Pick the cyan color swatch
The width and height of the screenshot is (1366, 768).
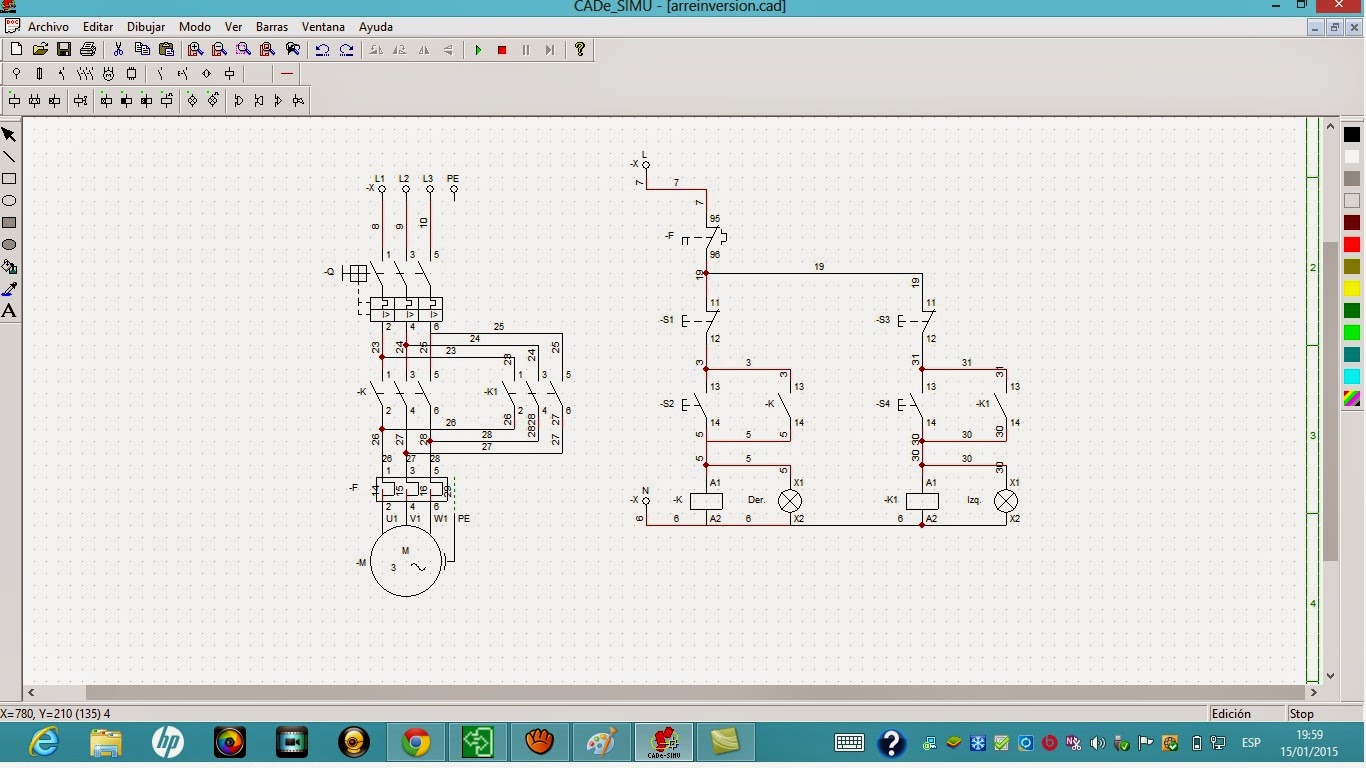(1352, 377)
